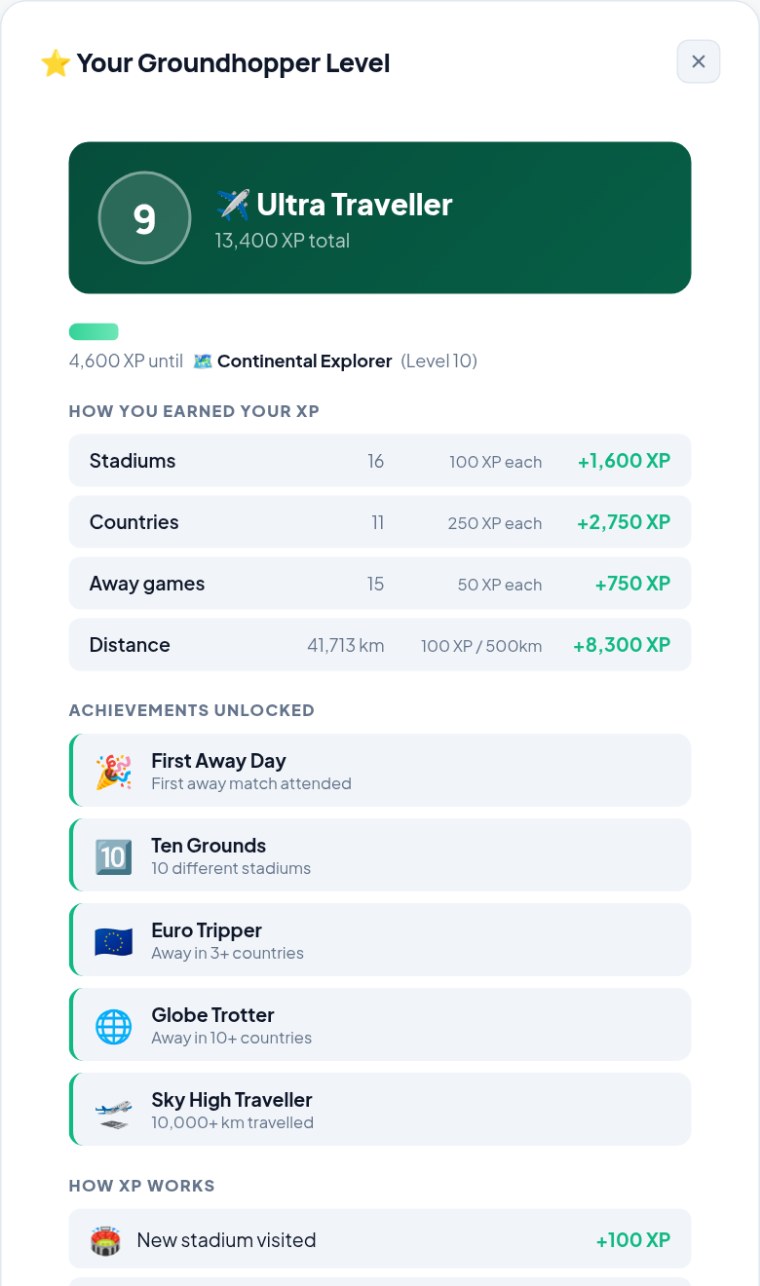Screen dimensions: 760x1286
Task: Click the +750 XP value
Action: [x=633, y=584]
